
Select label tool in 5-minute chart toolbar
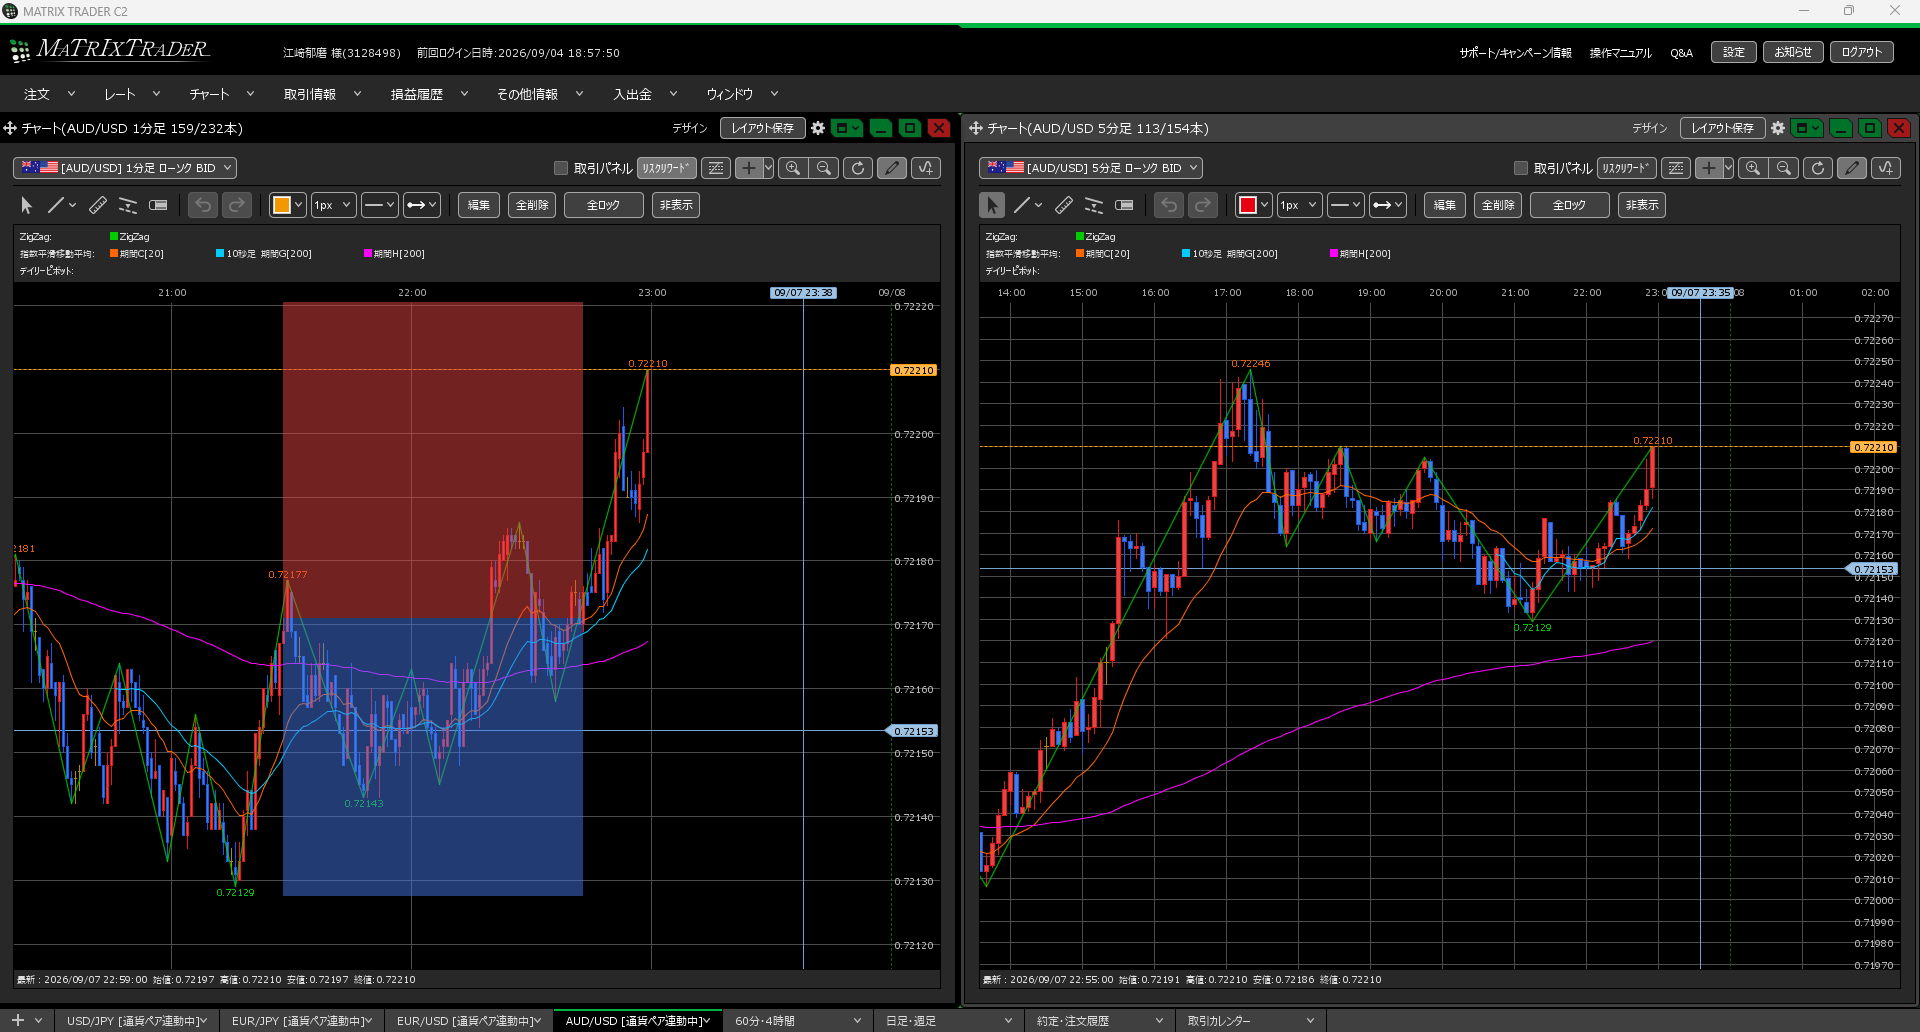(1124, 205)
